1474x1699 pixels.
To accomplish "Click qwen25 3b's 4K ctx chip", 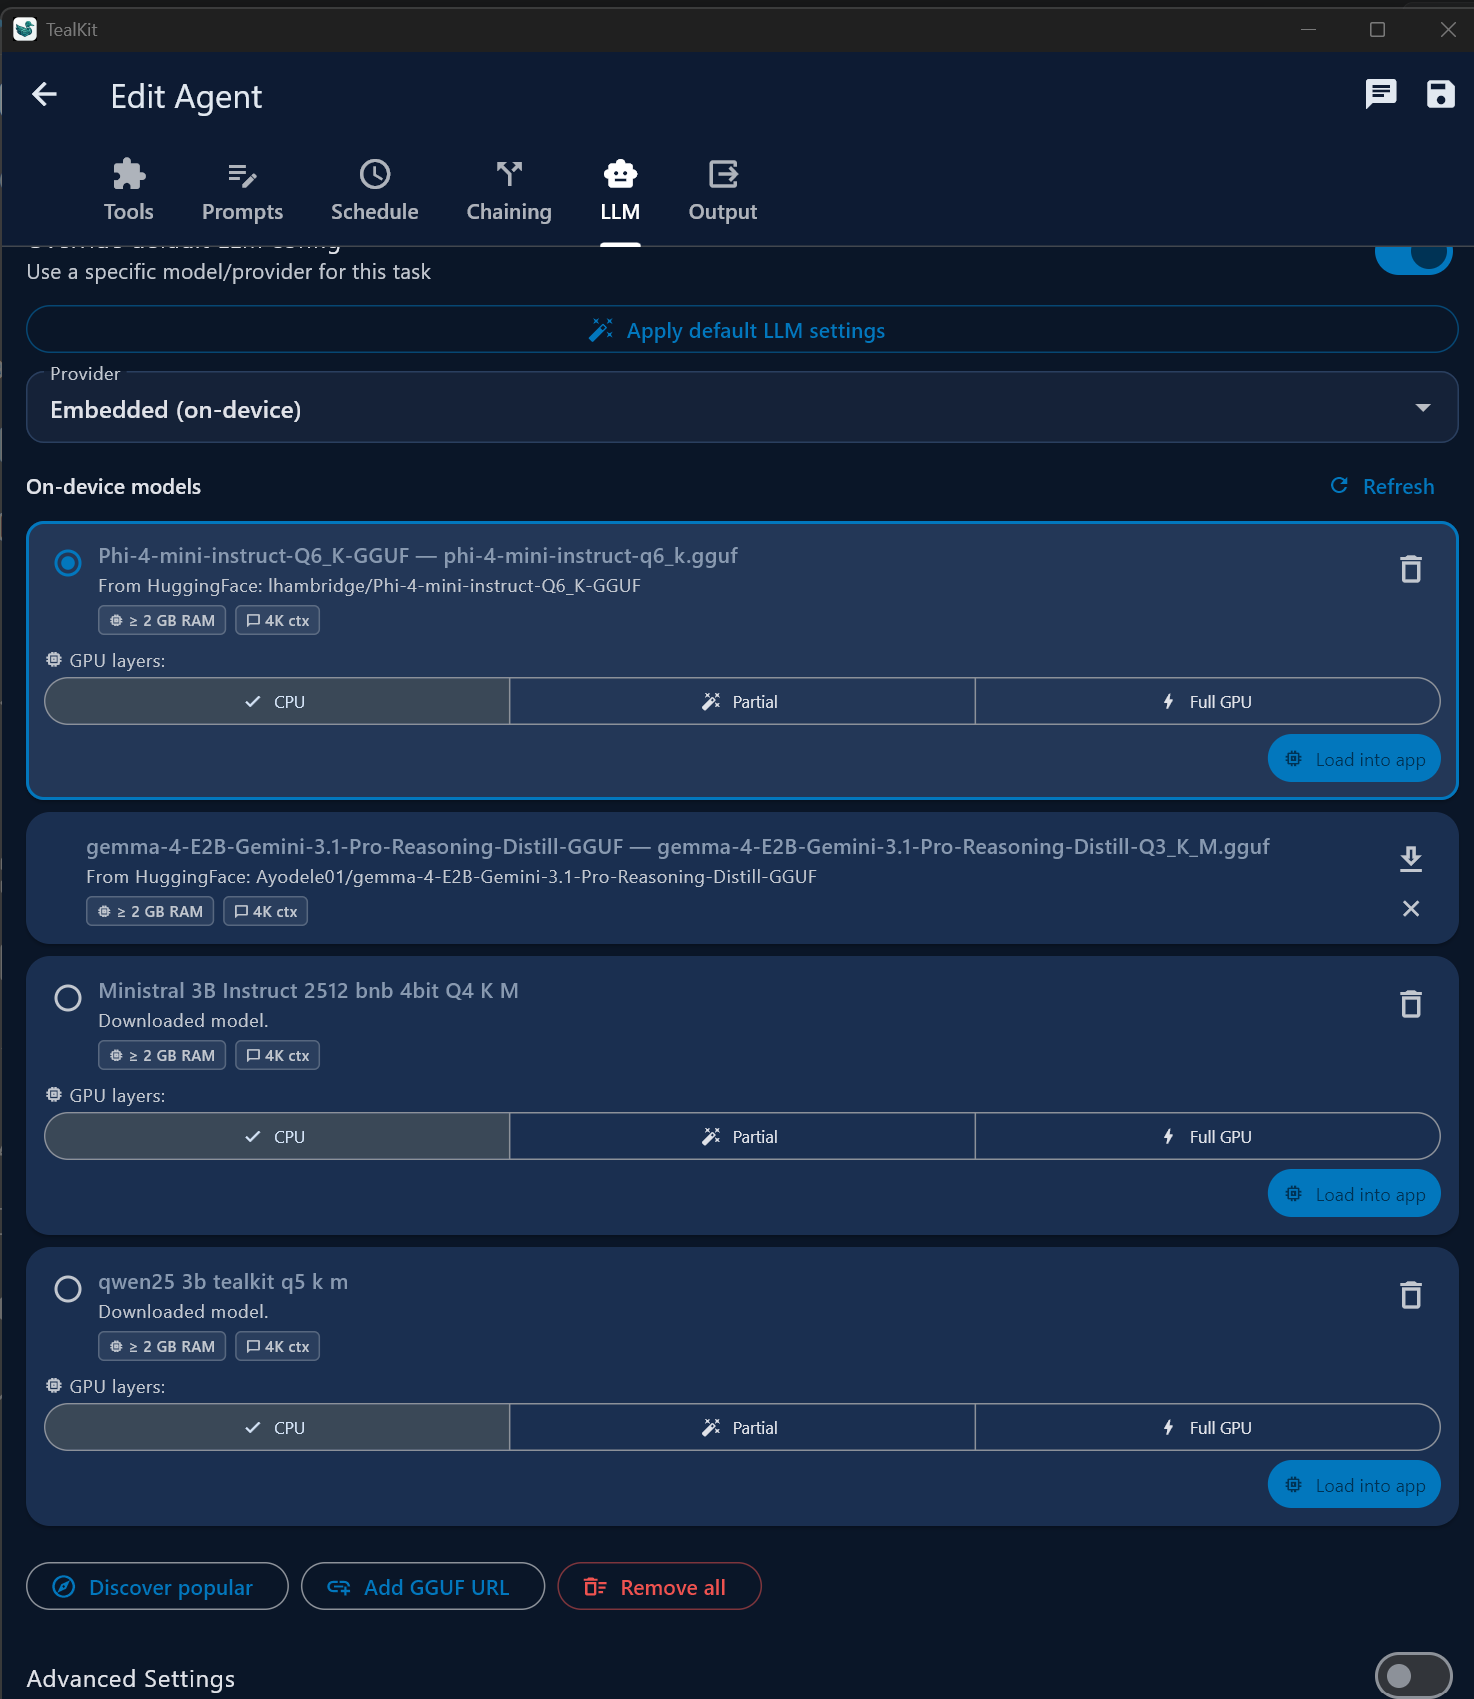I will pyautogui.click(x=277, y=1346).
